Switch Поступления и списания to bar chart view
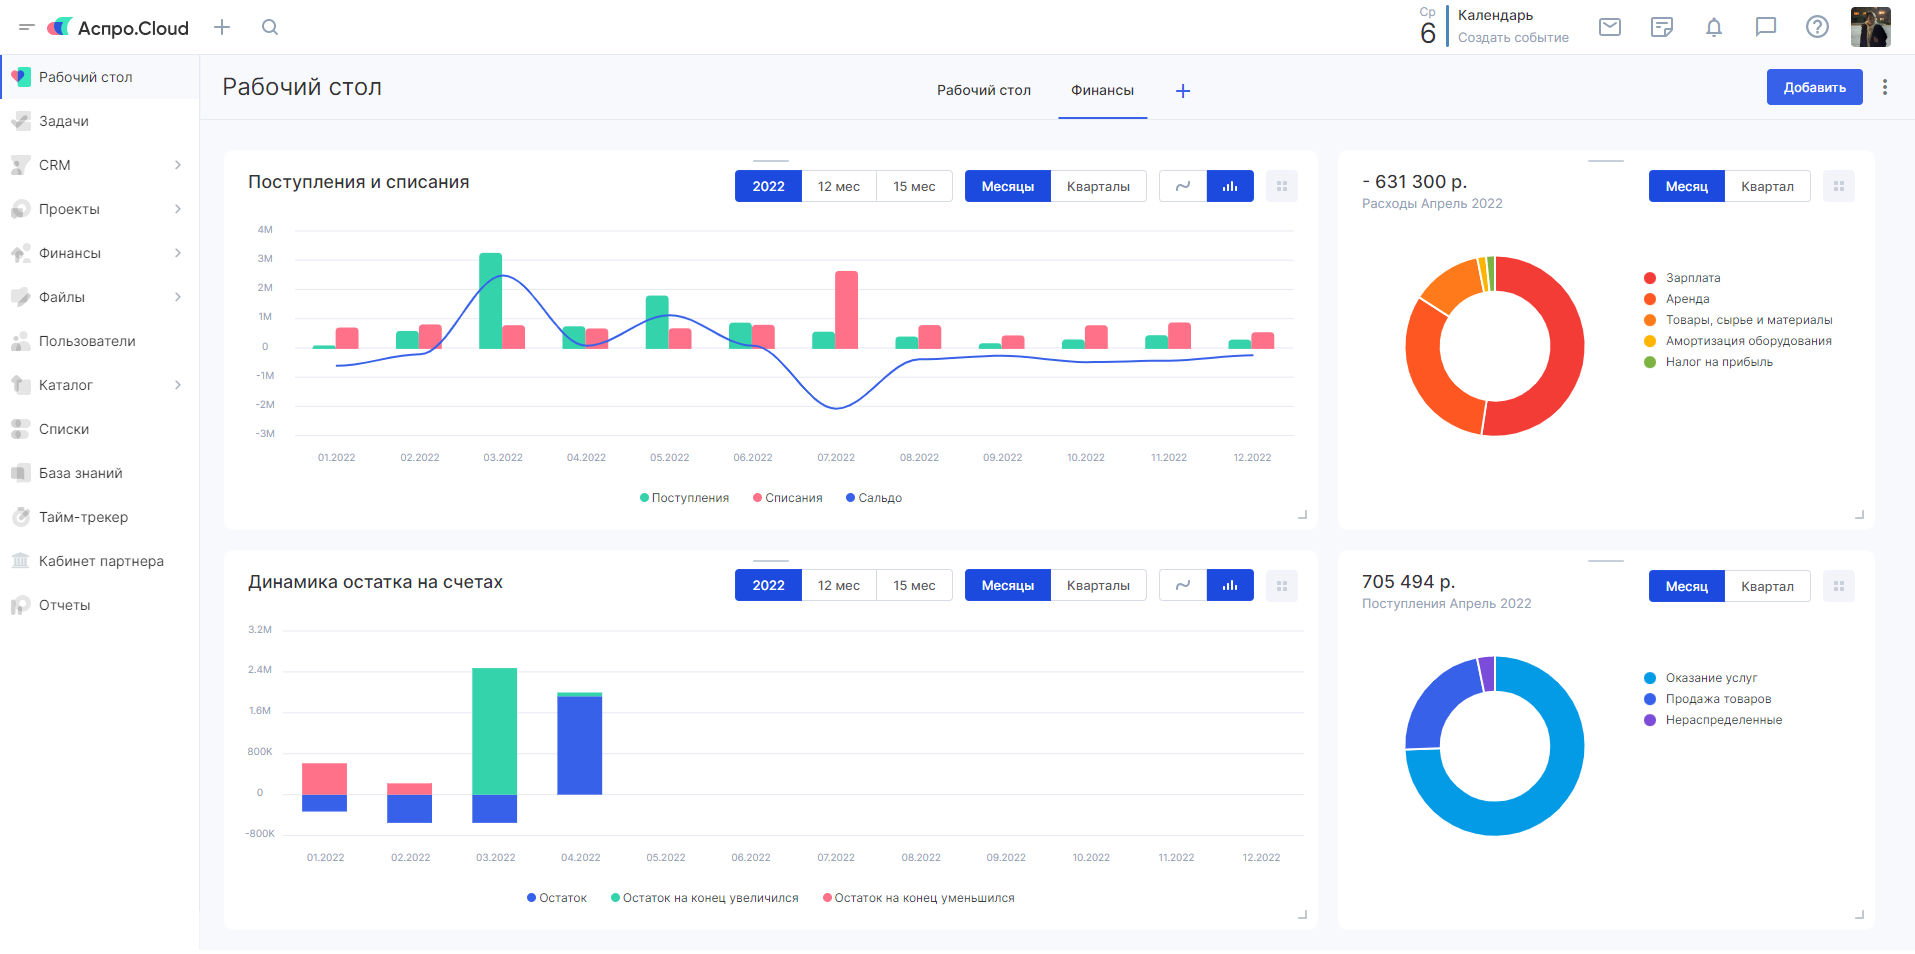Viewport: 1915px width, 954px height. (x=1230, y=186)
